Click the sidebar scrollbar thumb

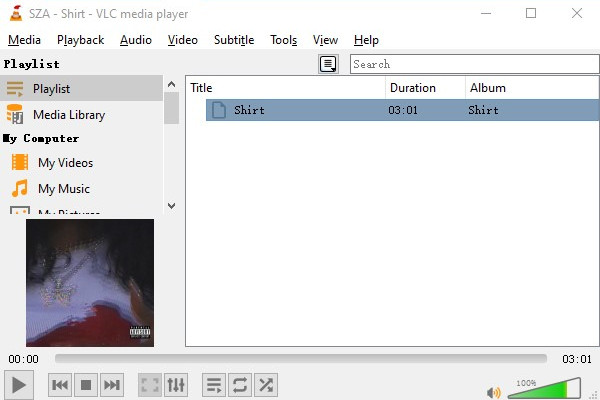(x=171, y=108)
